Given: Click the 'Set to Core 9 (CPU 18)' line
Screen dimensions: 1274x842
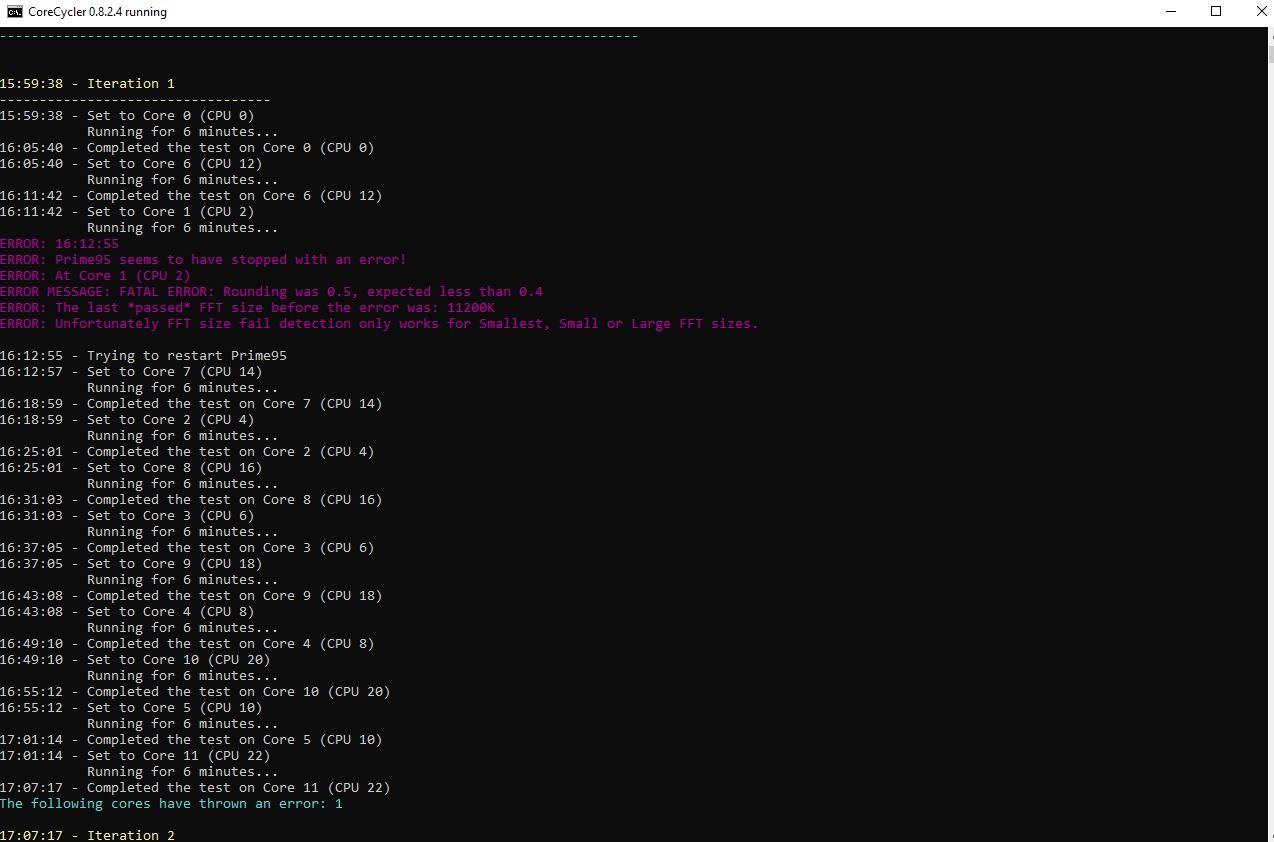Looking at the screenshot, I should click(x=131, y=564).
